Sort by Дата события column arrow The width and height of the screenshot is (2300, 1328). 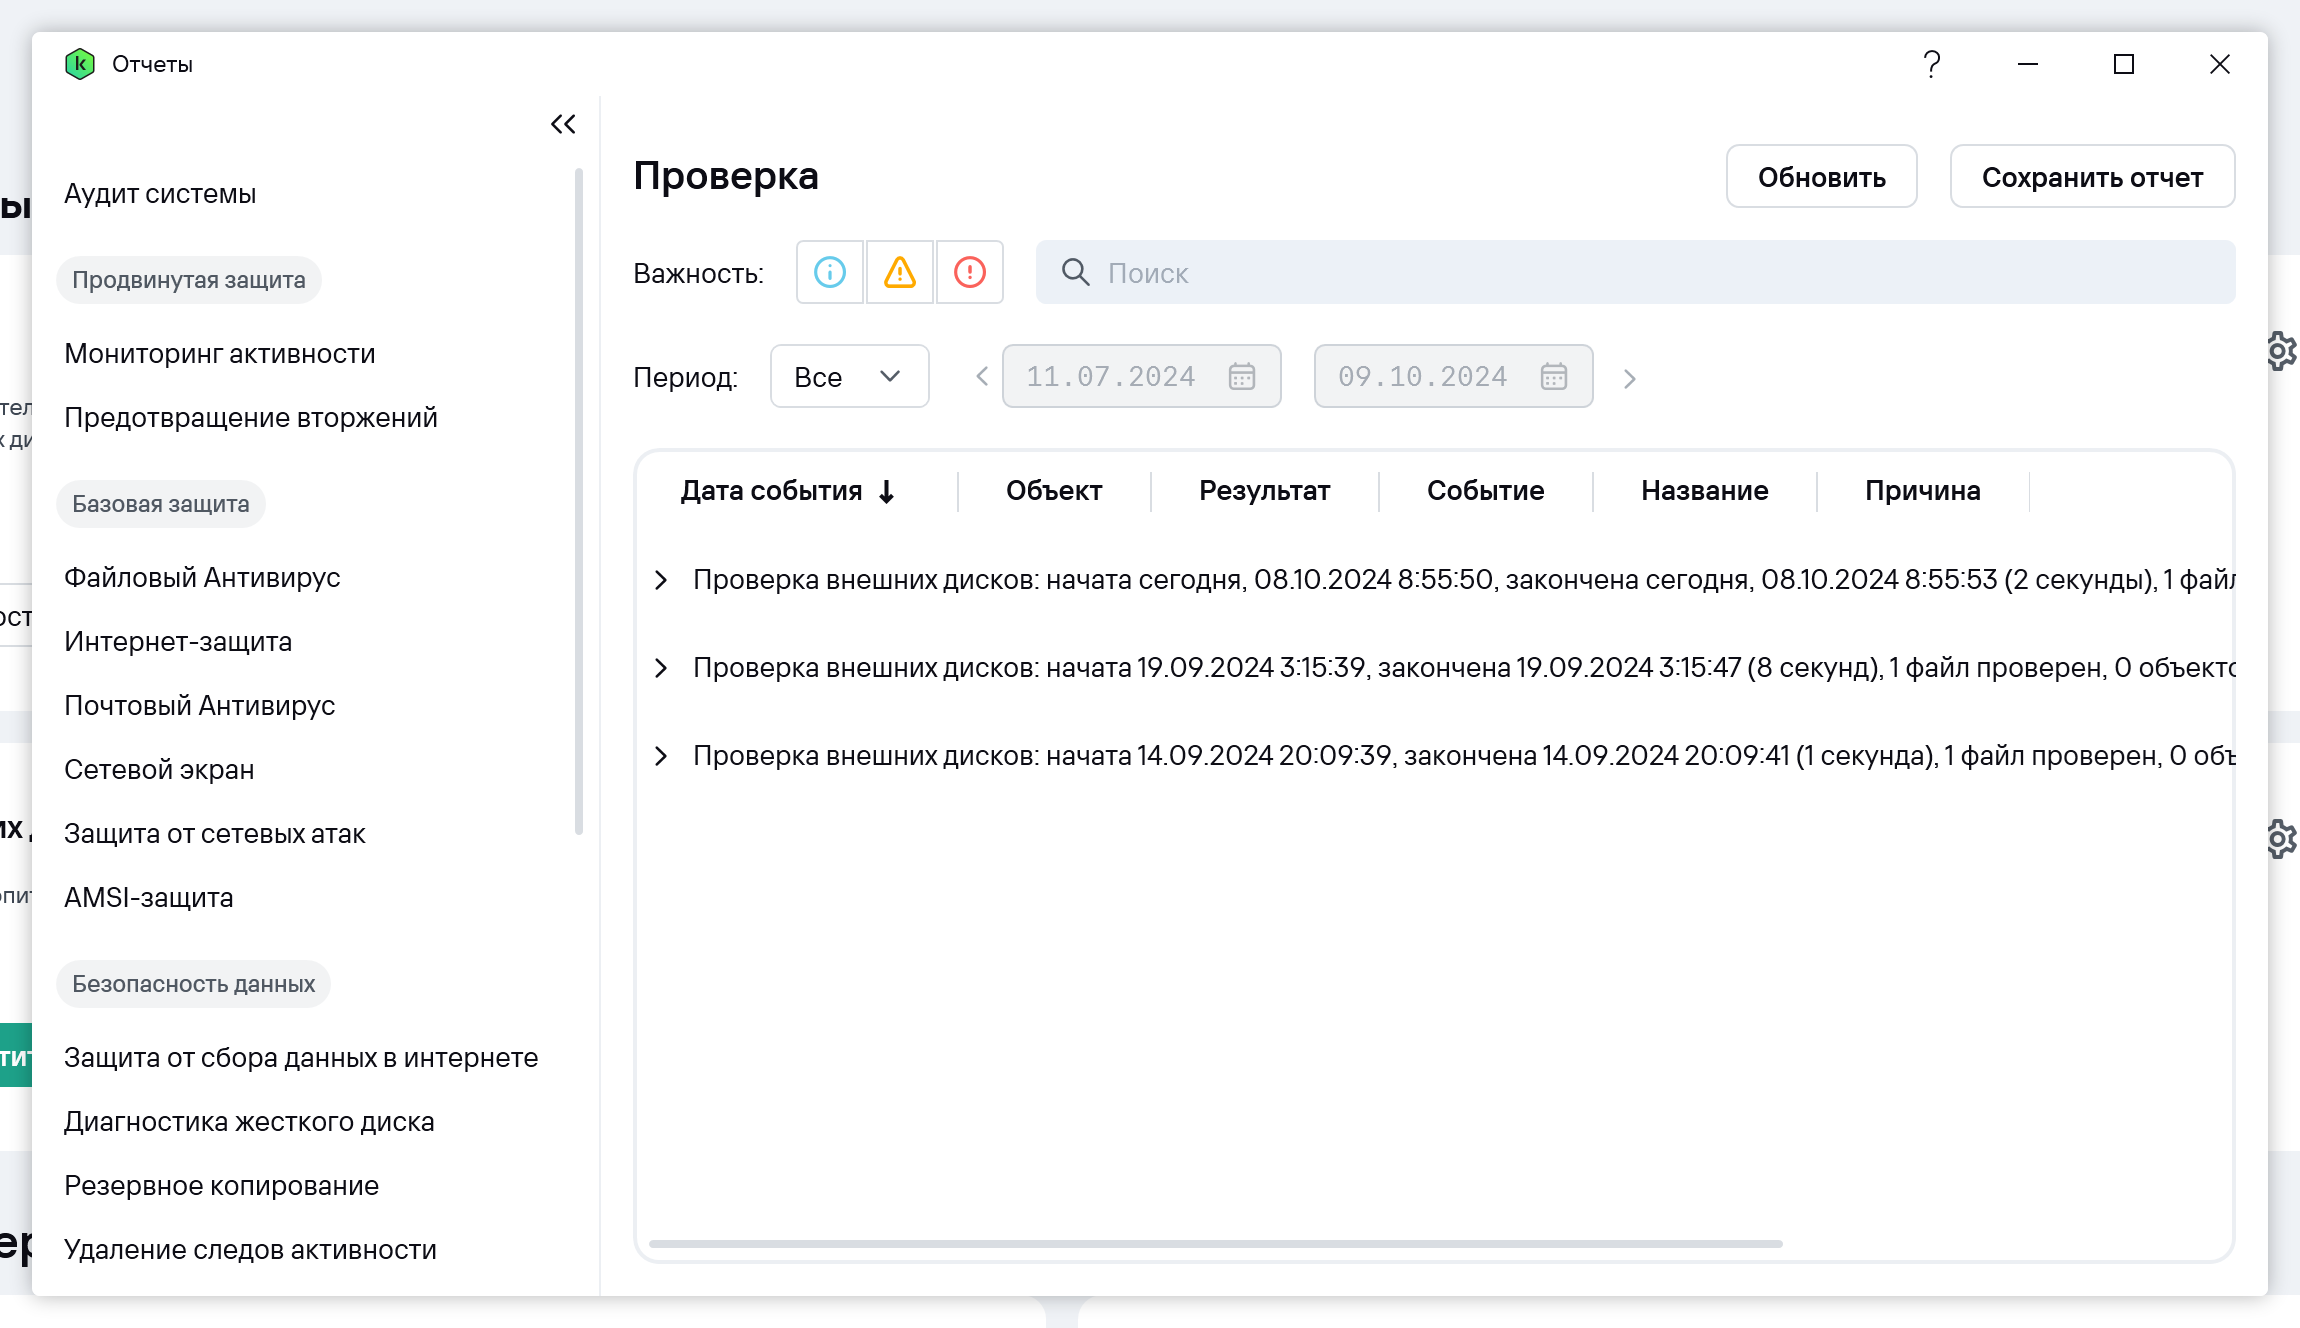pyautogui.click(x=887, y=491)
